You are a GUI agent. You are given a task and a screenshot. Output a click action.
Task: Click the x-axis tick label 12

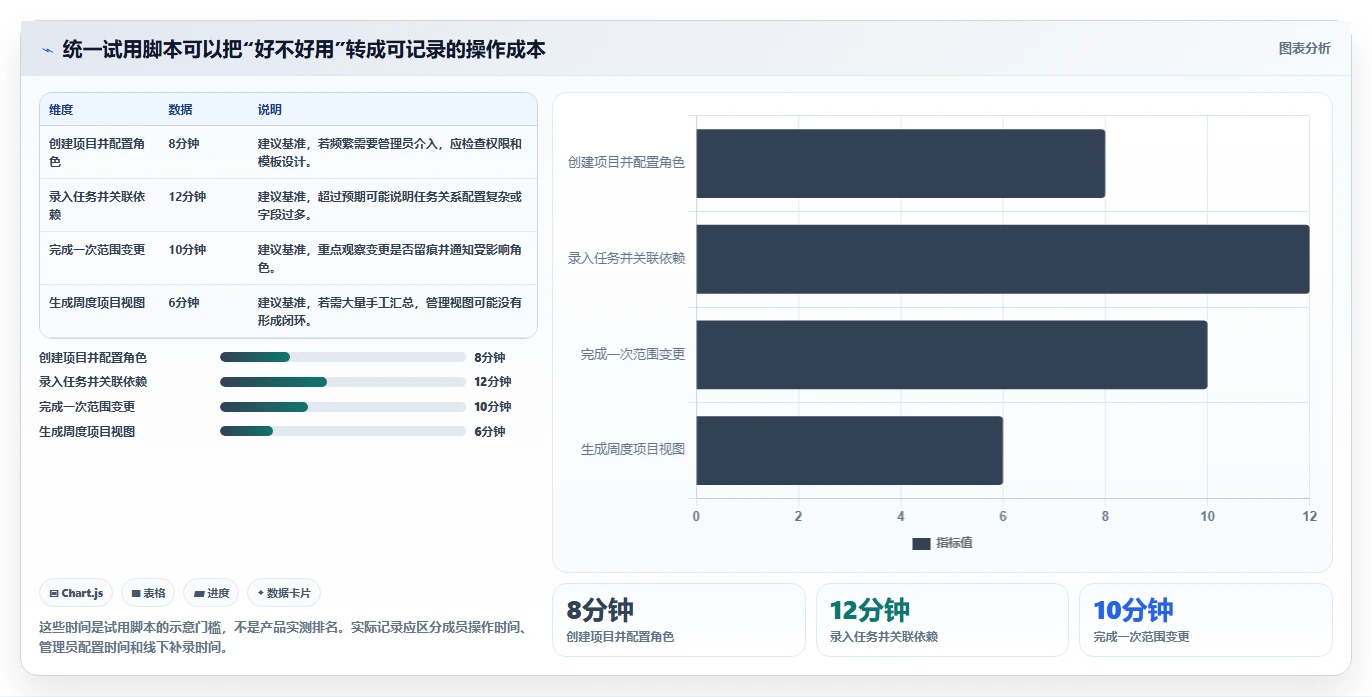[1309, 517]
